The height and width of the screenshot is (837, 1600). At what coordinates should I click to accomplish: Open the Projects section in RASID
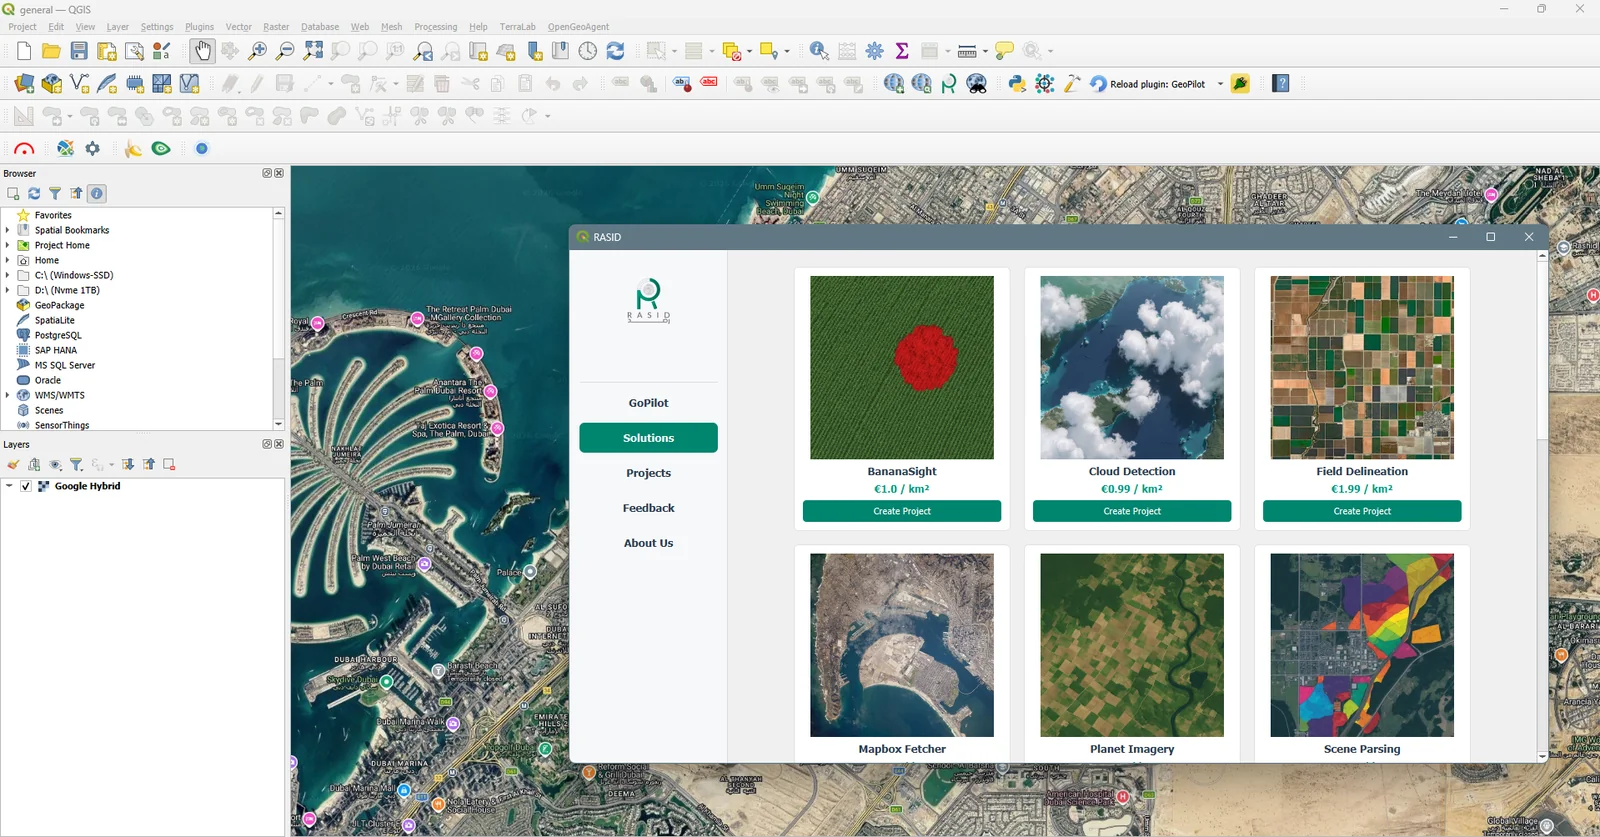(648, 473)
